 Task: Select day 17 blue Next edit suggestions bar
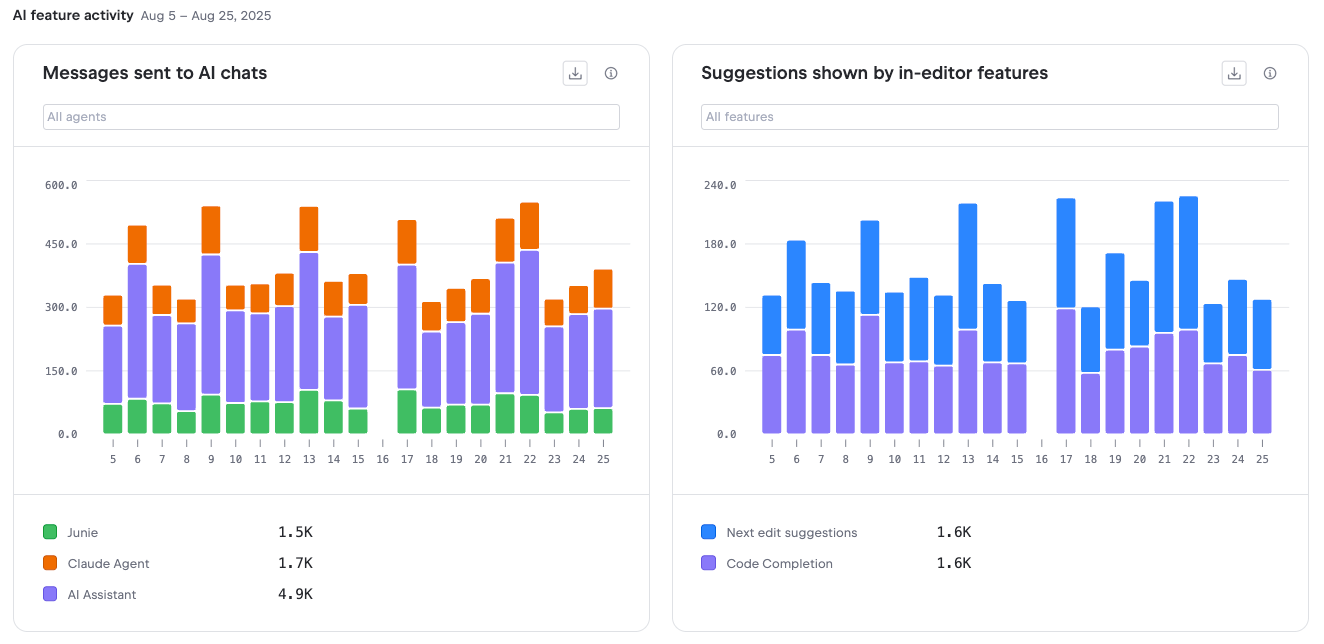[x=1066, y=253]
